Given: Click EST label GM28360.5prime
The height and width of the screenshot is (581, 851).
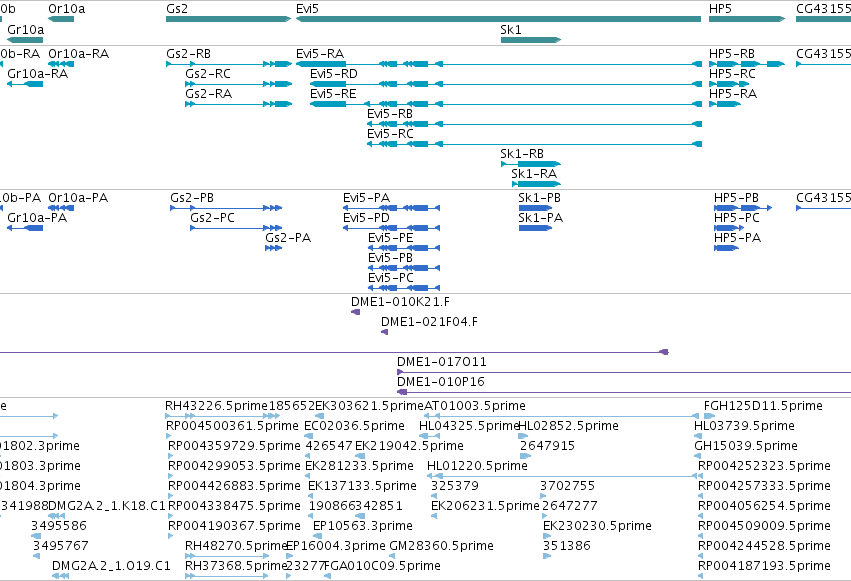Looking at the screenshot, I should [x=442, y=546].
